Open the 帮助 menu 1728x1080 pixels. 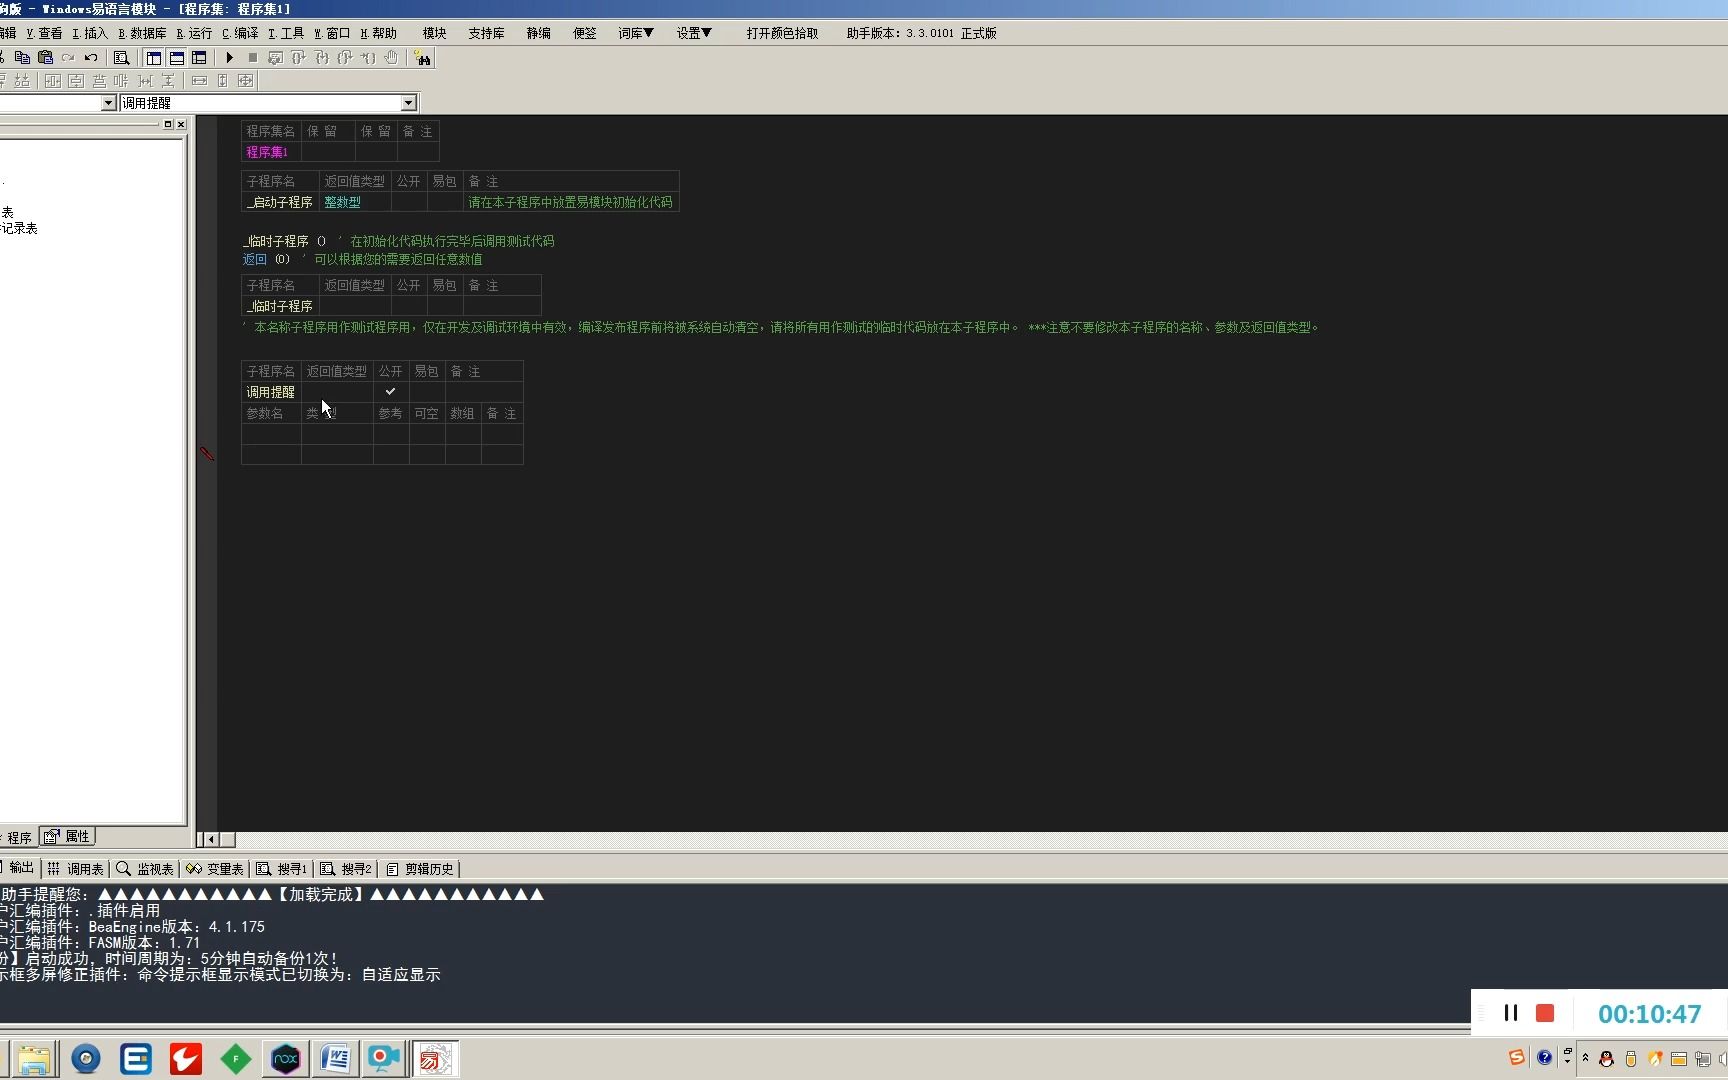(x=379, y=33)
